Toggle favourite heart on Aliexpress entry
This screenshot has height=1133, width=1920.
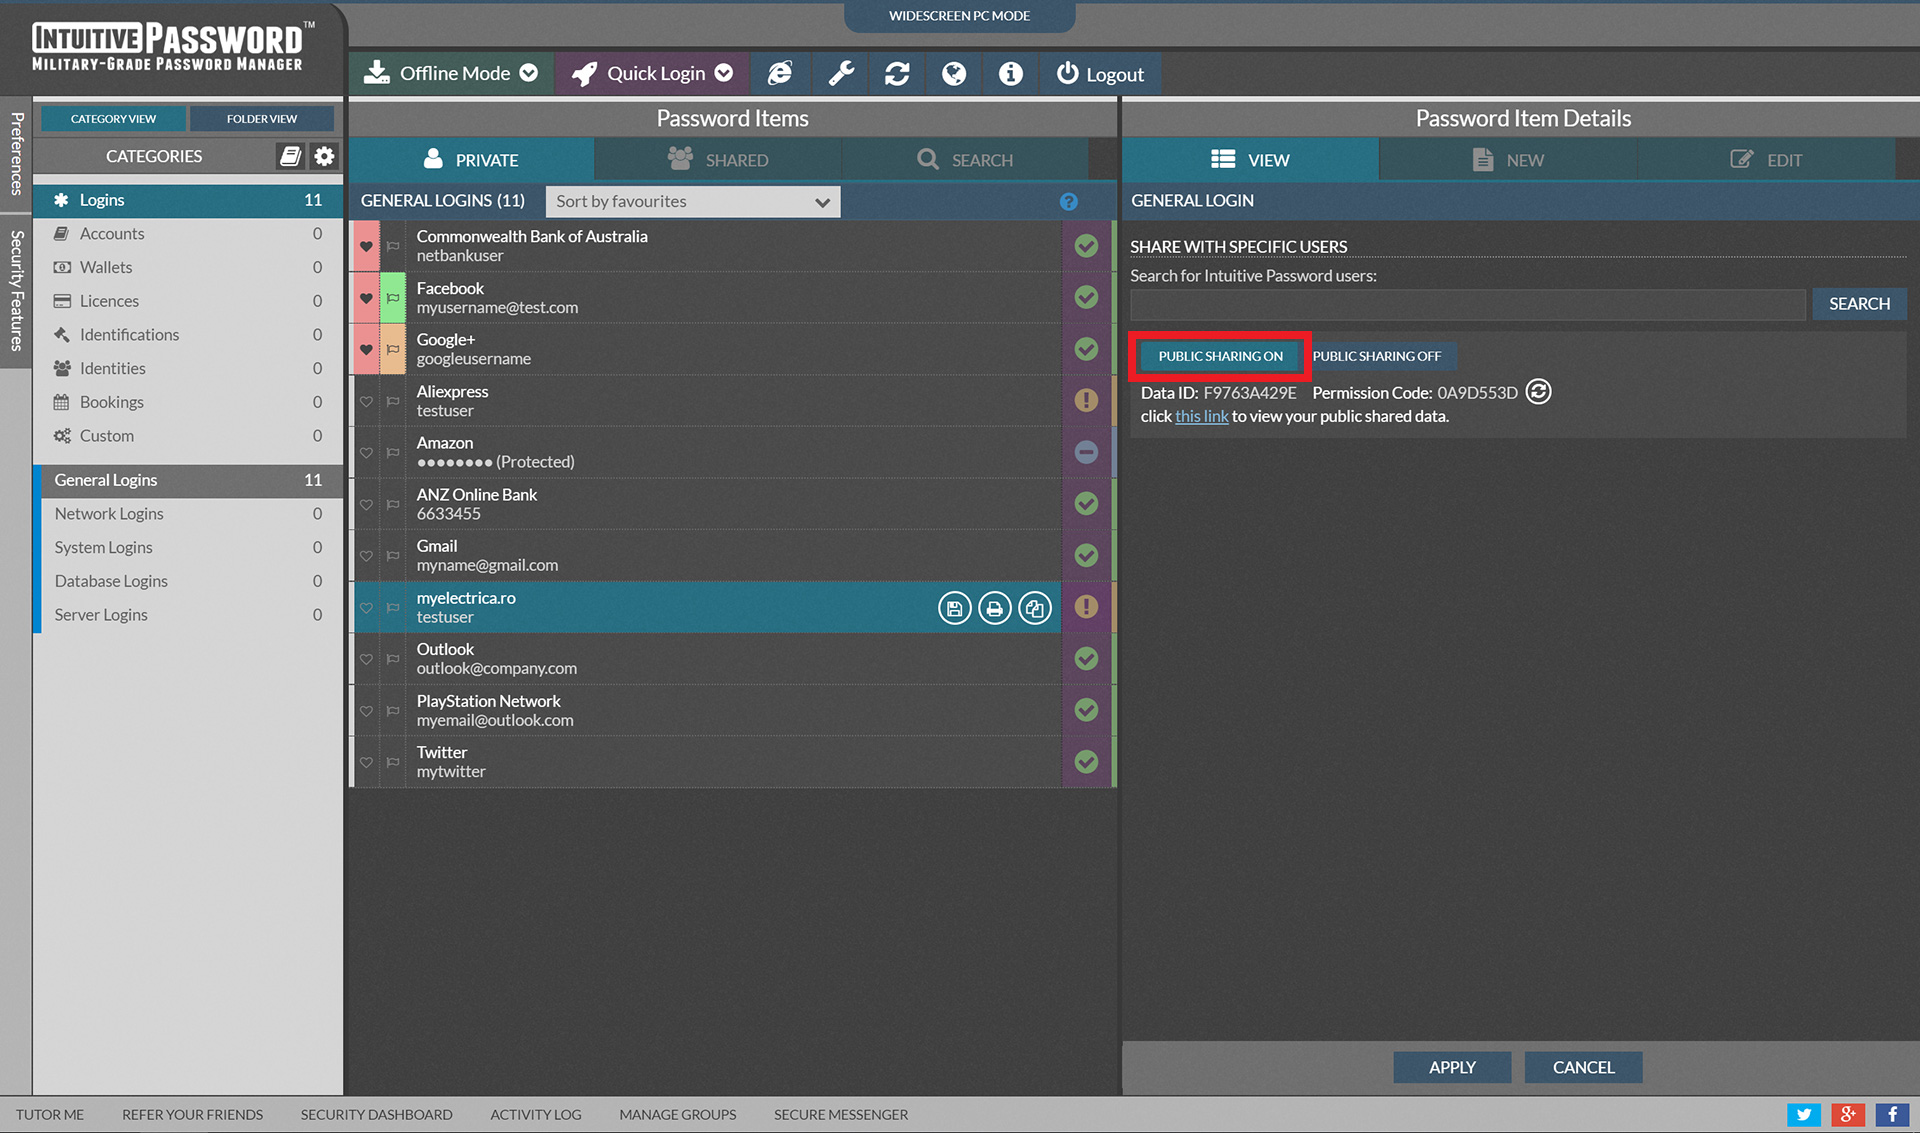click(x=366, y=401)
